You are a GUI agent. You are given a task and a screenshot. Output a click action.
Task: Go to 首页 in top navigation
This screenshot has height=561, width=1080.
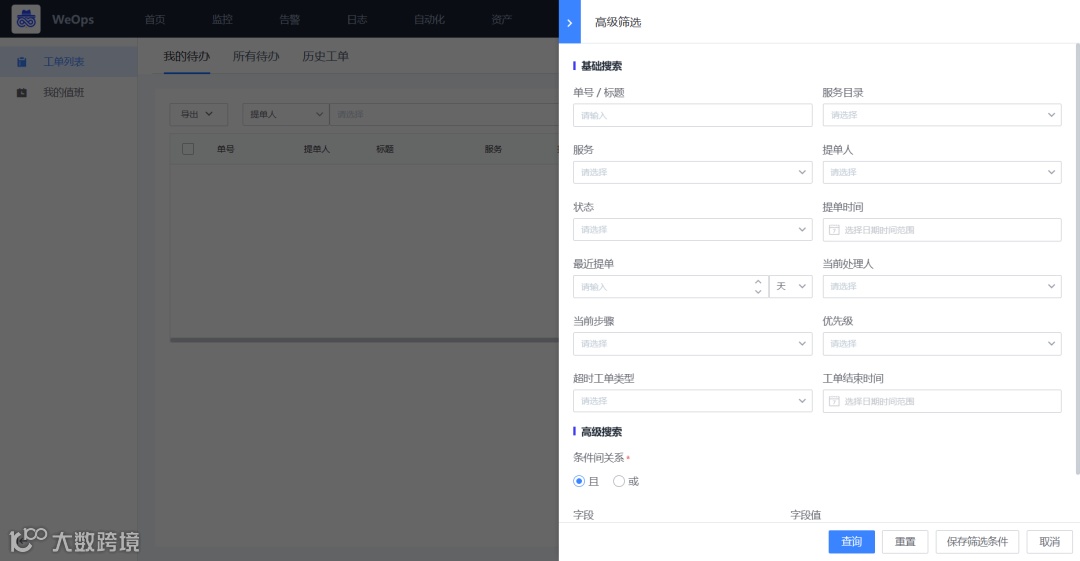[x=155, y=19]
